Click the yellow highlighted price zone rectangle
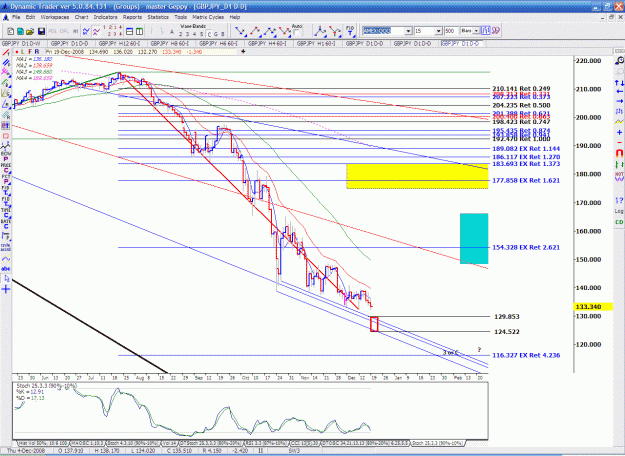Screen dimensions: 625x456 417,176
